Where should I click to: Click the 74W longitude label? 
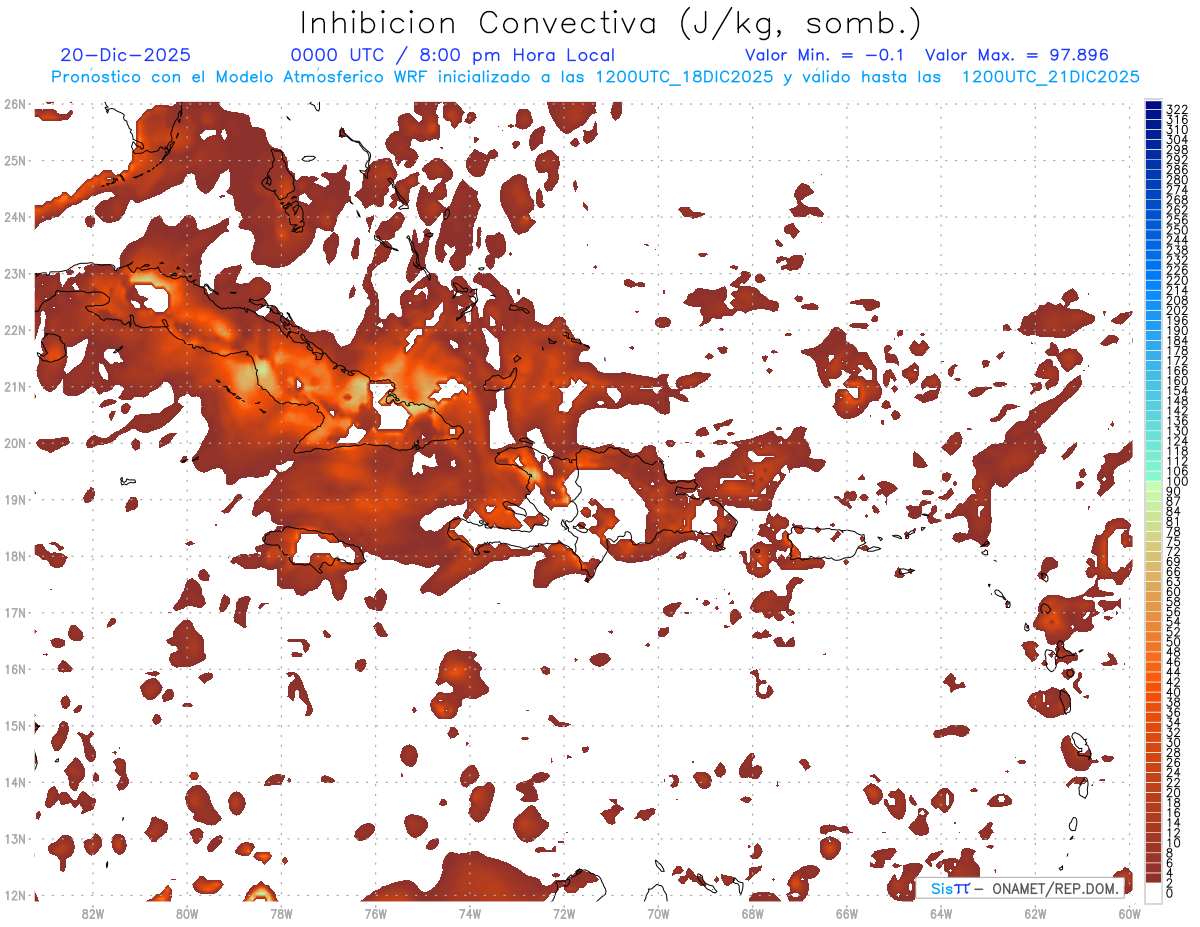[469, 913]
